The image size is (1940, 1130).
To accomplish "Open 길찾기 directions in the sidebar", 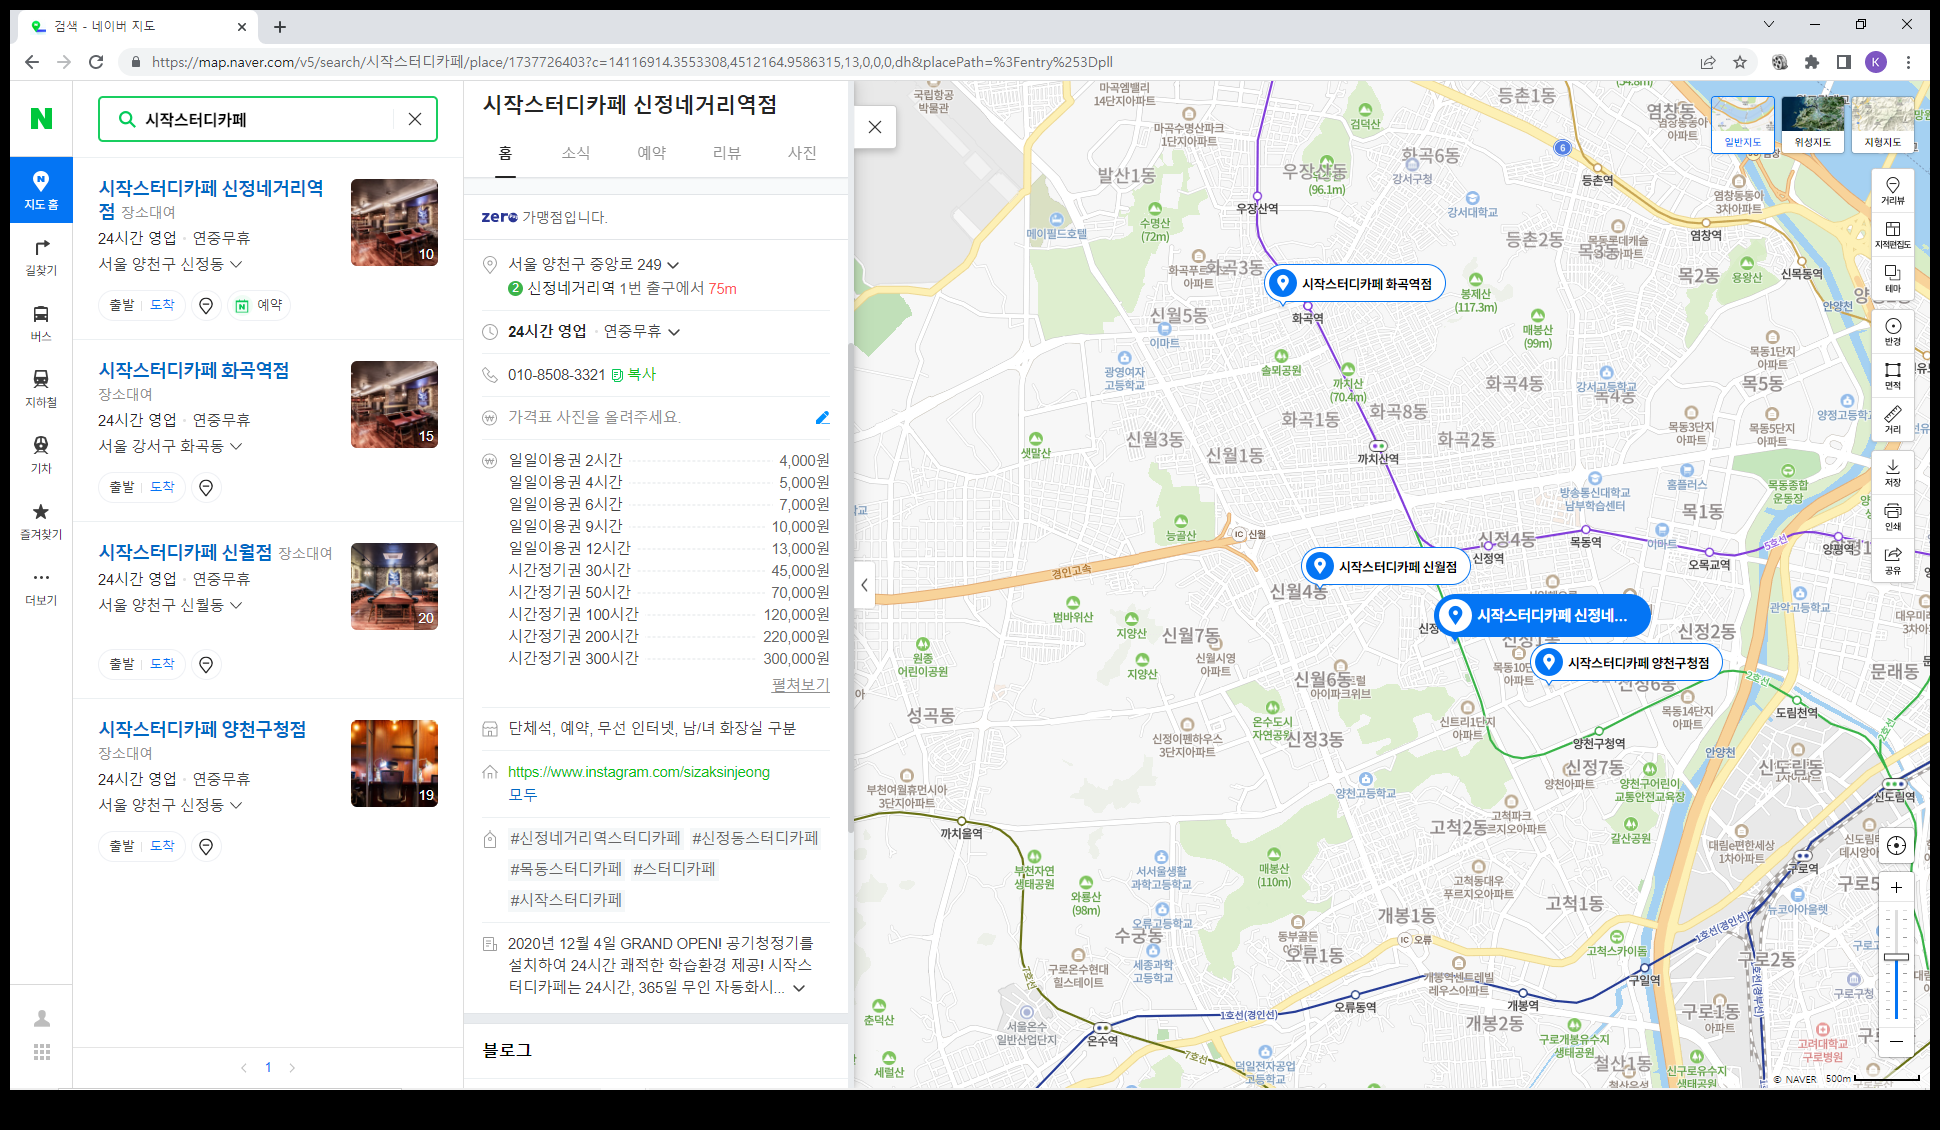I will point(41,257).
